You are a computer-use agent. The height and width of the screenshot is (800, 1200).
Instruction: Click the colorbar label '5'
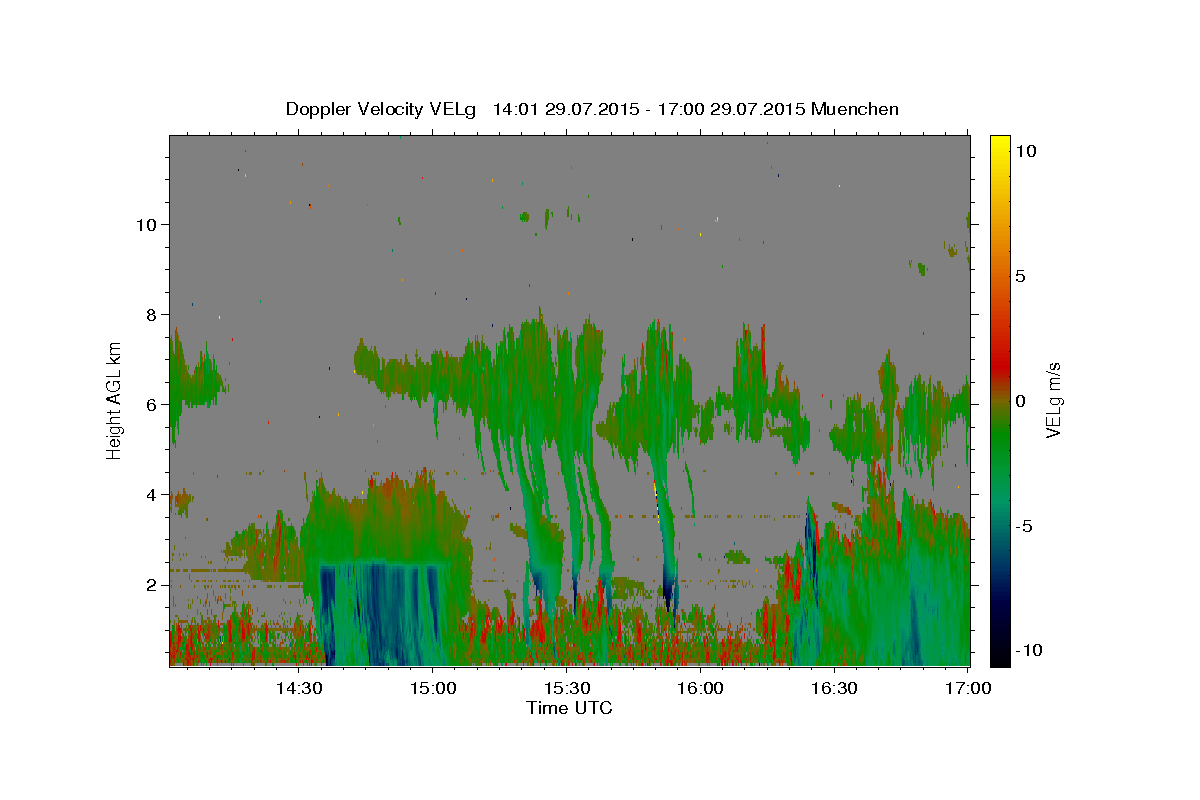(x=1020, y=276)
